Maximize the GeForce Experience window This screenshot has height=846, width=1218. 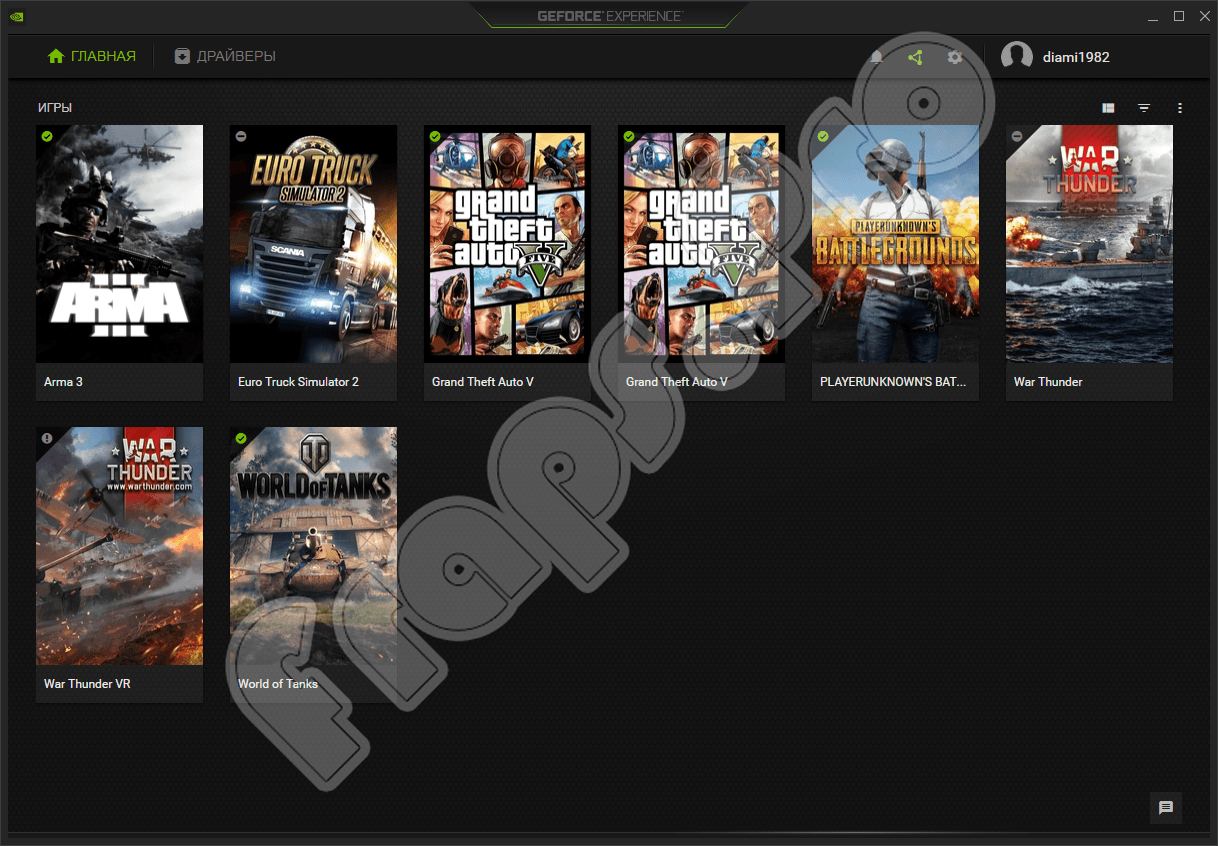click(1179, 16)
